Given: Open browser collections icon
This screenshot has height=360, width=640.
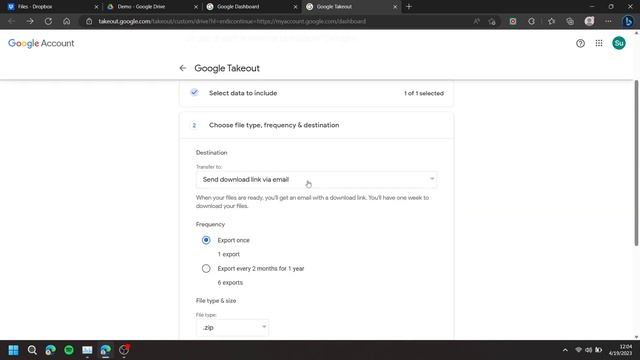Looking at the screenshot, I should click(x=570, y=21).
